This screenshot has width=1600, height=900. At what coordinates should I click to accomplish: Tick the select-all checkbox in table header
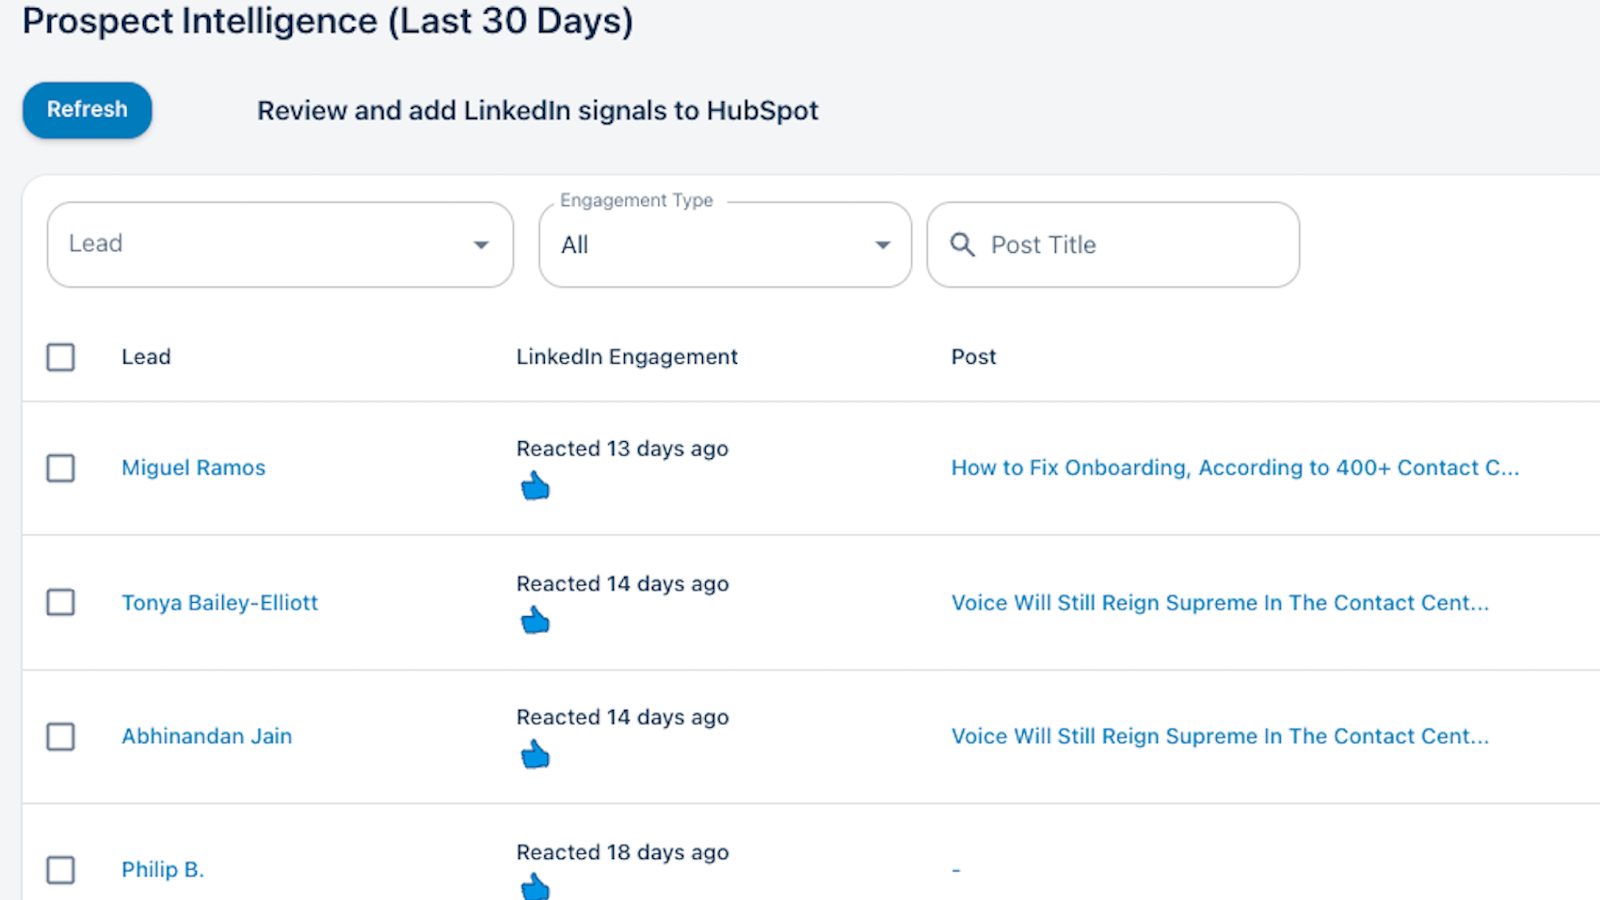[61, 357]
